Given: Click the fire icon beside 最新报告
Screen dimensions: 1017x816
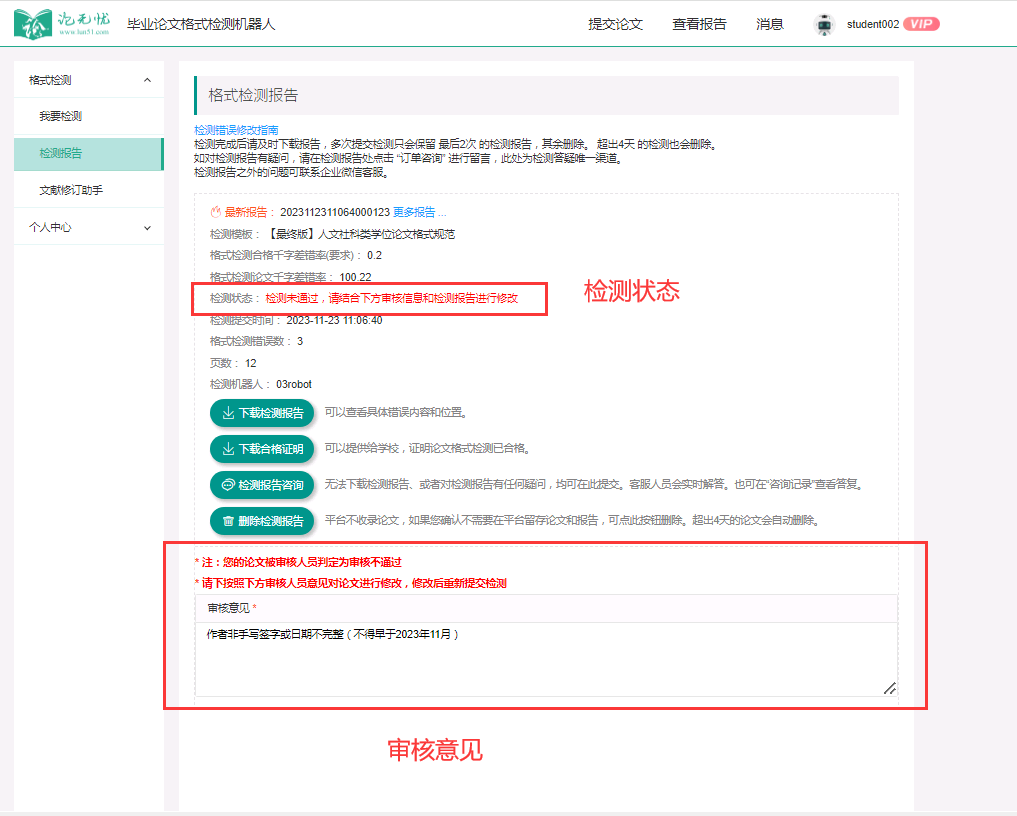Looking at the screenshot, I should click(x=215, y=212).
